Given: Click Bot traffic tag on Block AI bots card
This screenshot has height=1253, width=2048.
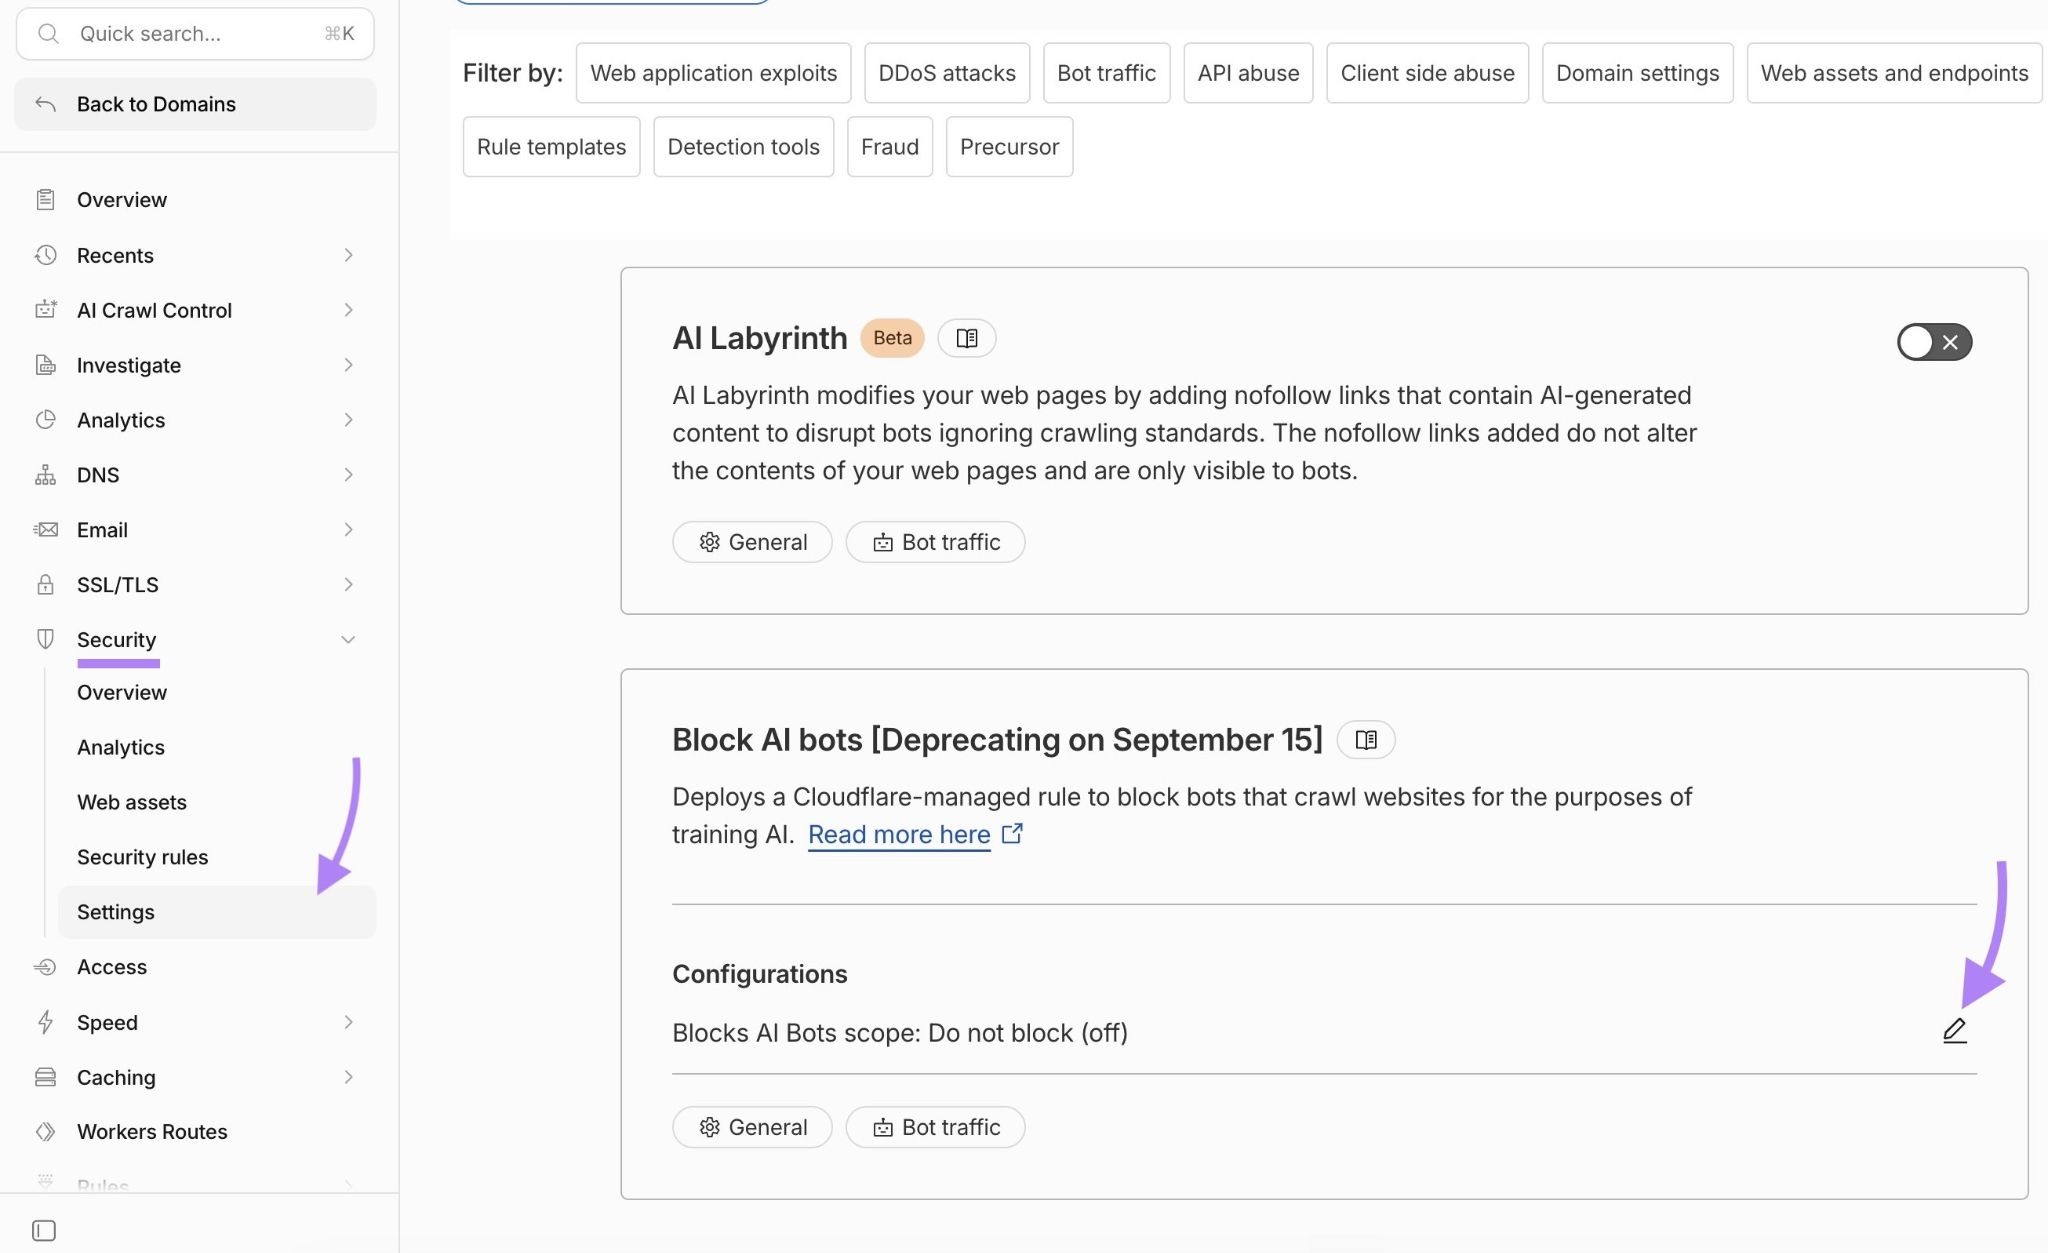Looking at the screenshot, I should [935, 1127].
